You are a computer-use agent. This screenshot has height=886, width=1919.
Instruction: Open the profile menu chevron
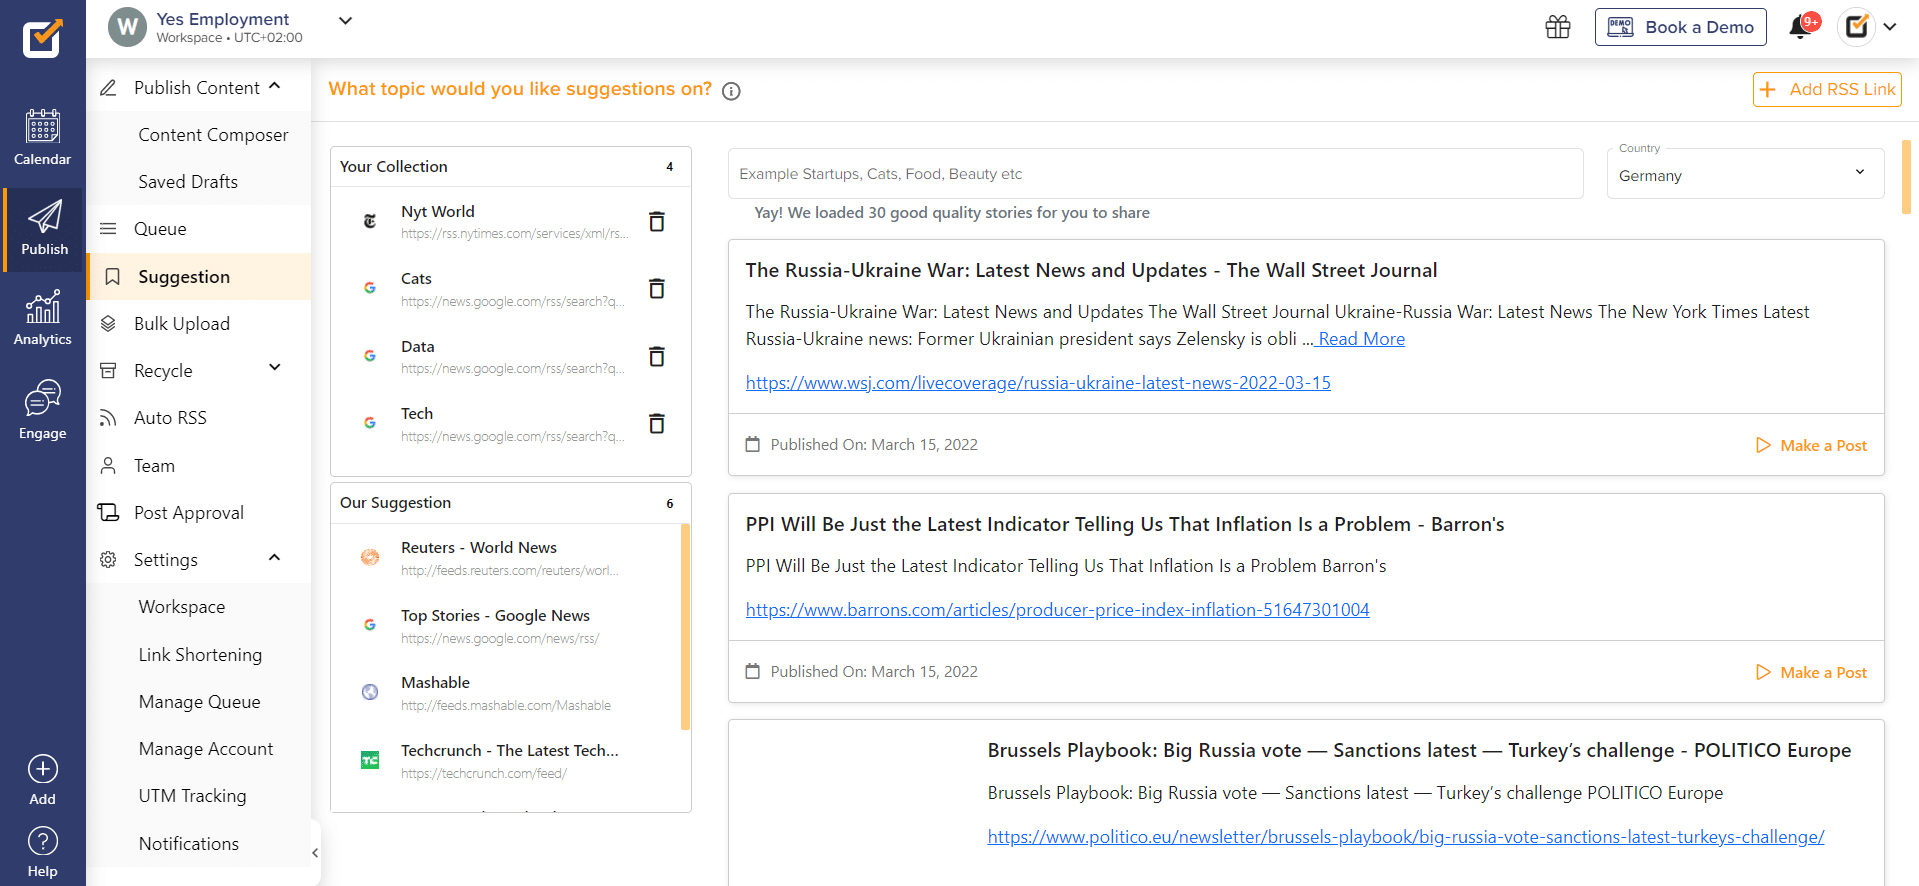(1890, 27)
